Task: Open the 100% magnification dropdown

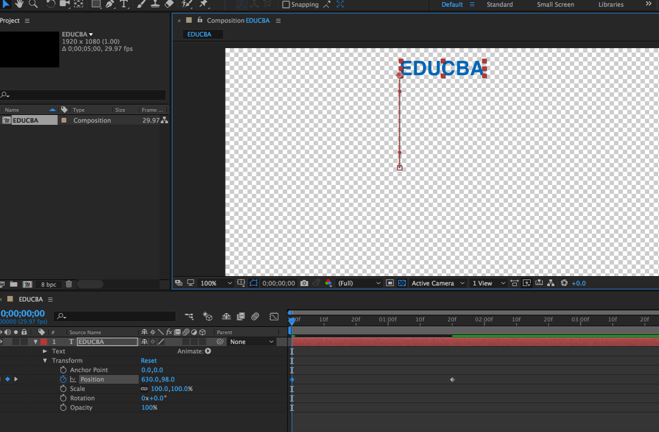Action: tap(216, 283)
